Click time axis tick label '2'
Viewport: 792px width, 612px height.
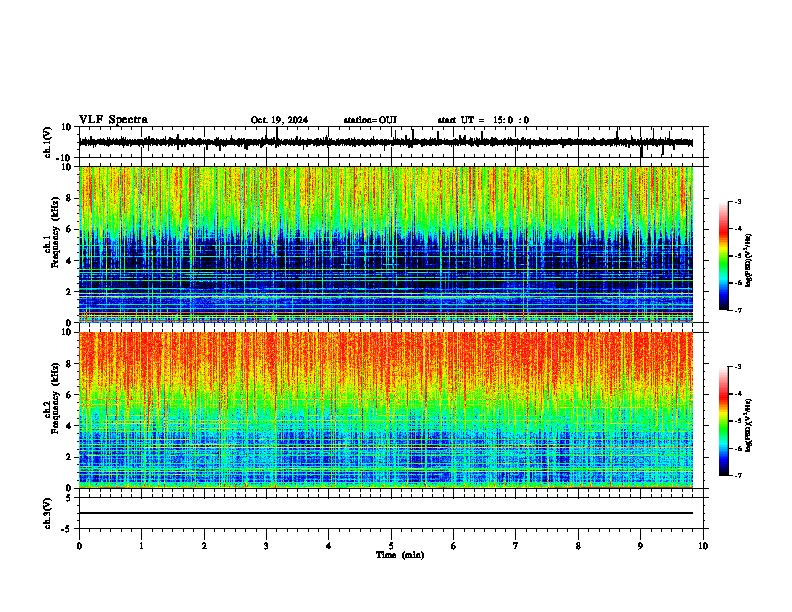pos(204,546)
